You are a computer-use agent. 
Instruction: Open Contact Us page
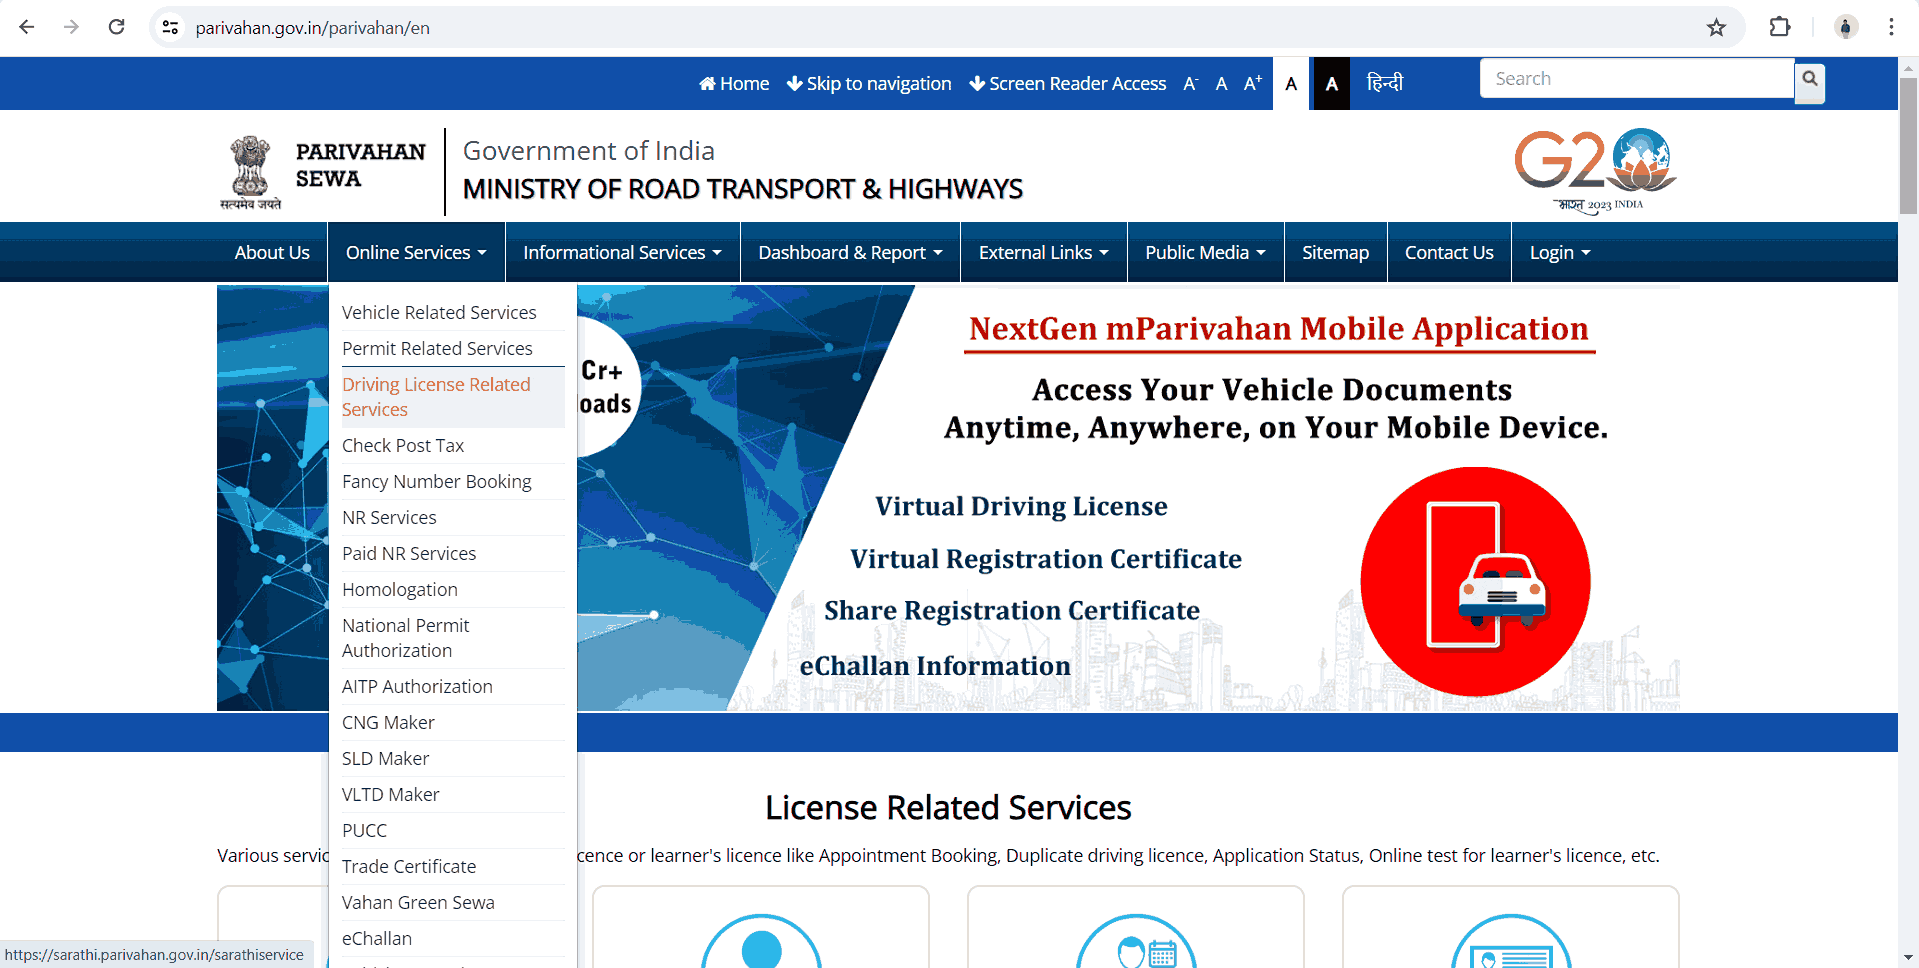point(1449,252)
